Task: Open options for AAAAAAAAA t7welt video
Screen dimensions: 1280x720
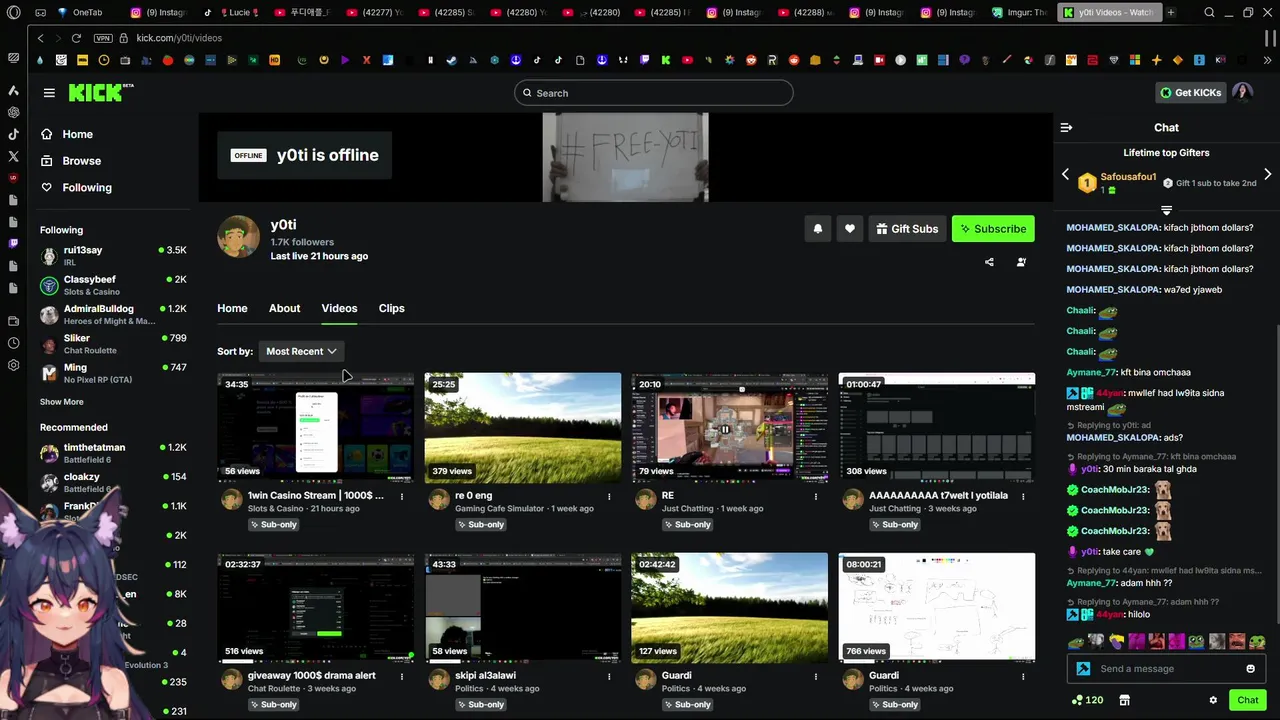Action: [1023, 496]
